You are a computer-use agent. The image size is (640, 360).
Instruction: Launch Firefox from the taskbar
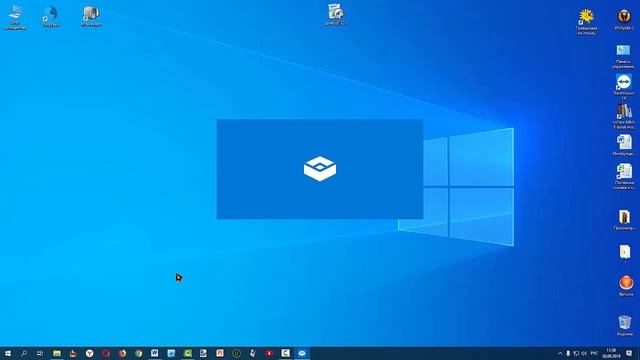pos(122,353)
